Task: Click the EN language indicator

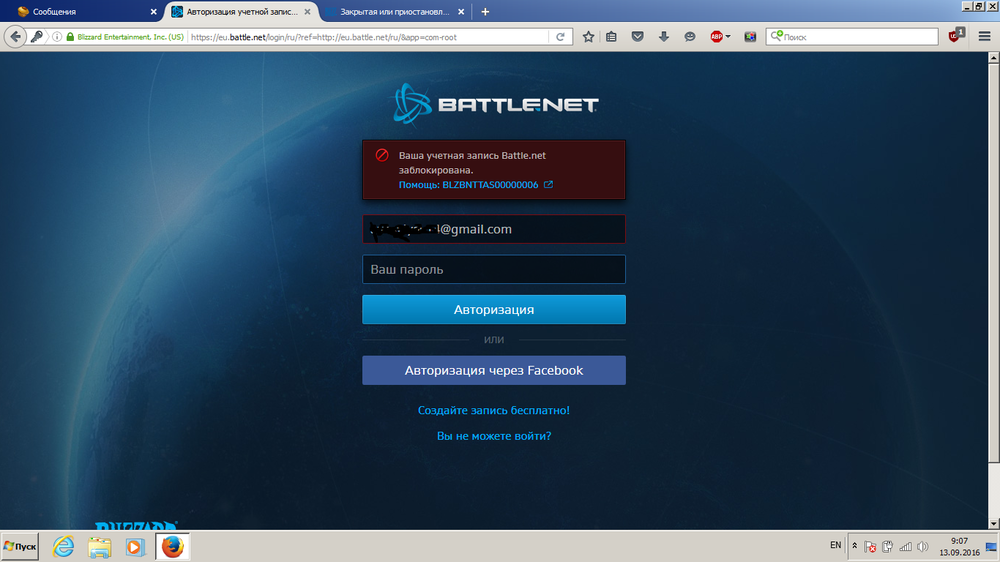Action: (x=835, y=545)
